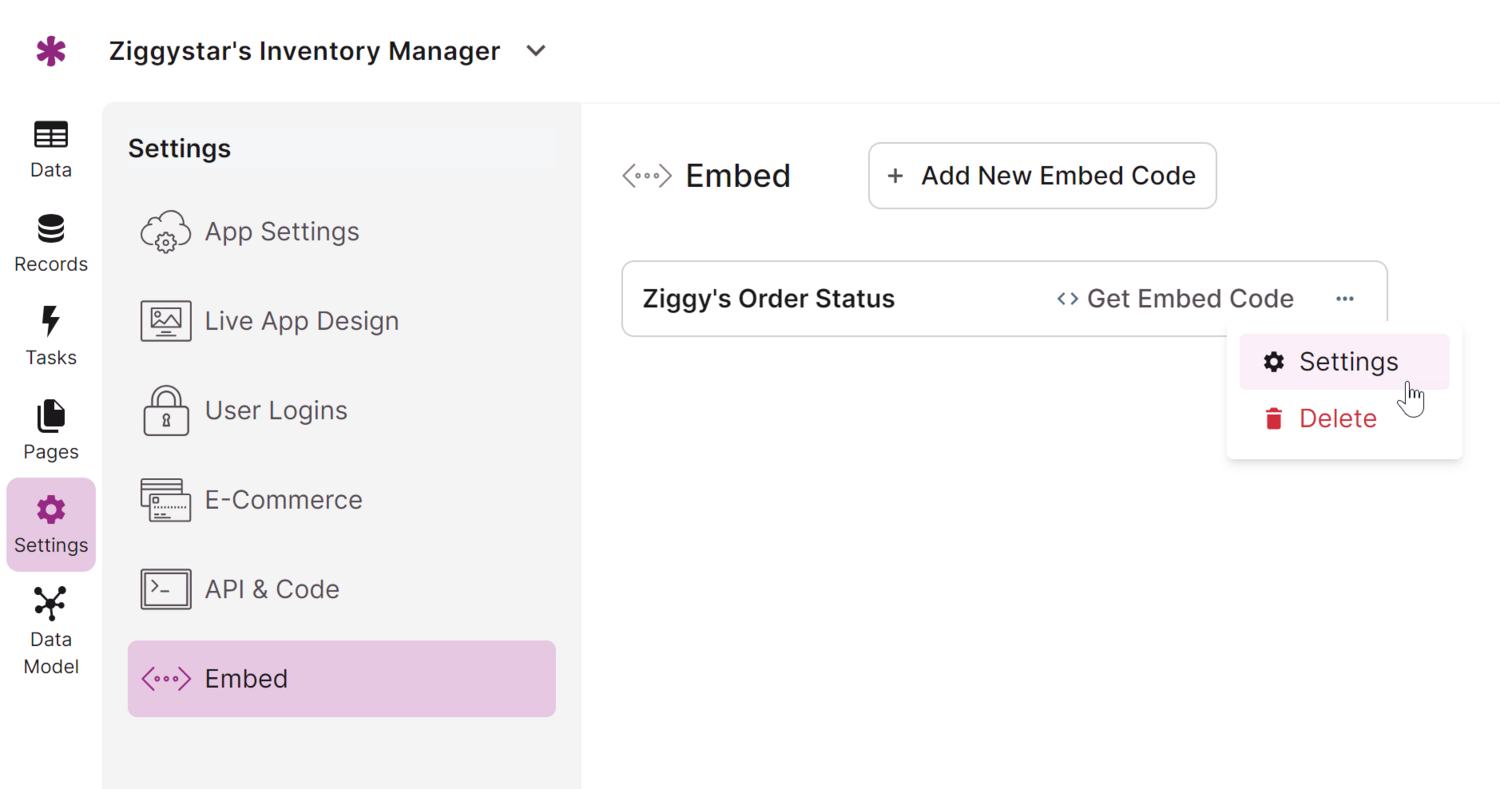
Task: Switch to the App Settings section
Action: pos(281,231)
